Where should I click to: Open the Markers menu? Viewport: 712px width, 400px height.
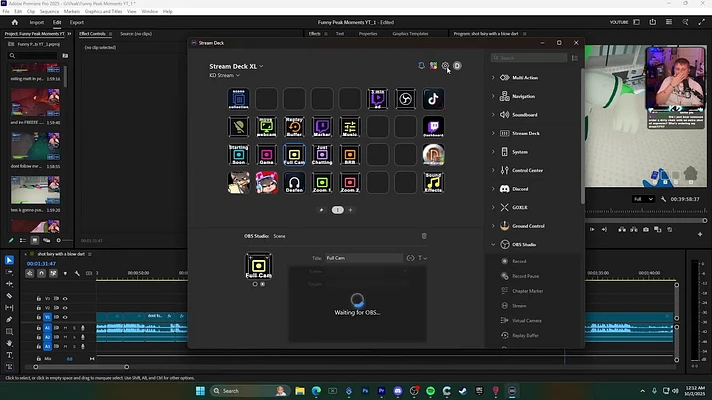coord(72,11)
